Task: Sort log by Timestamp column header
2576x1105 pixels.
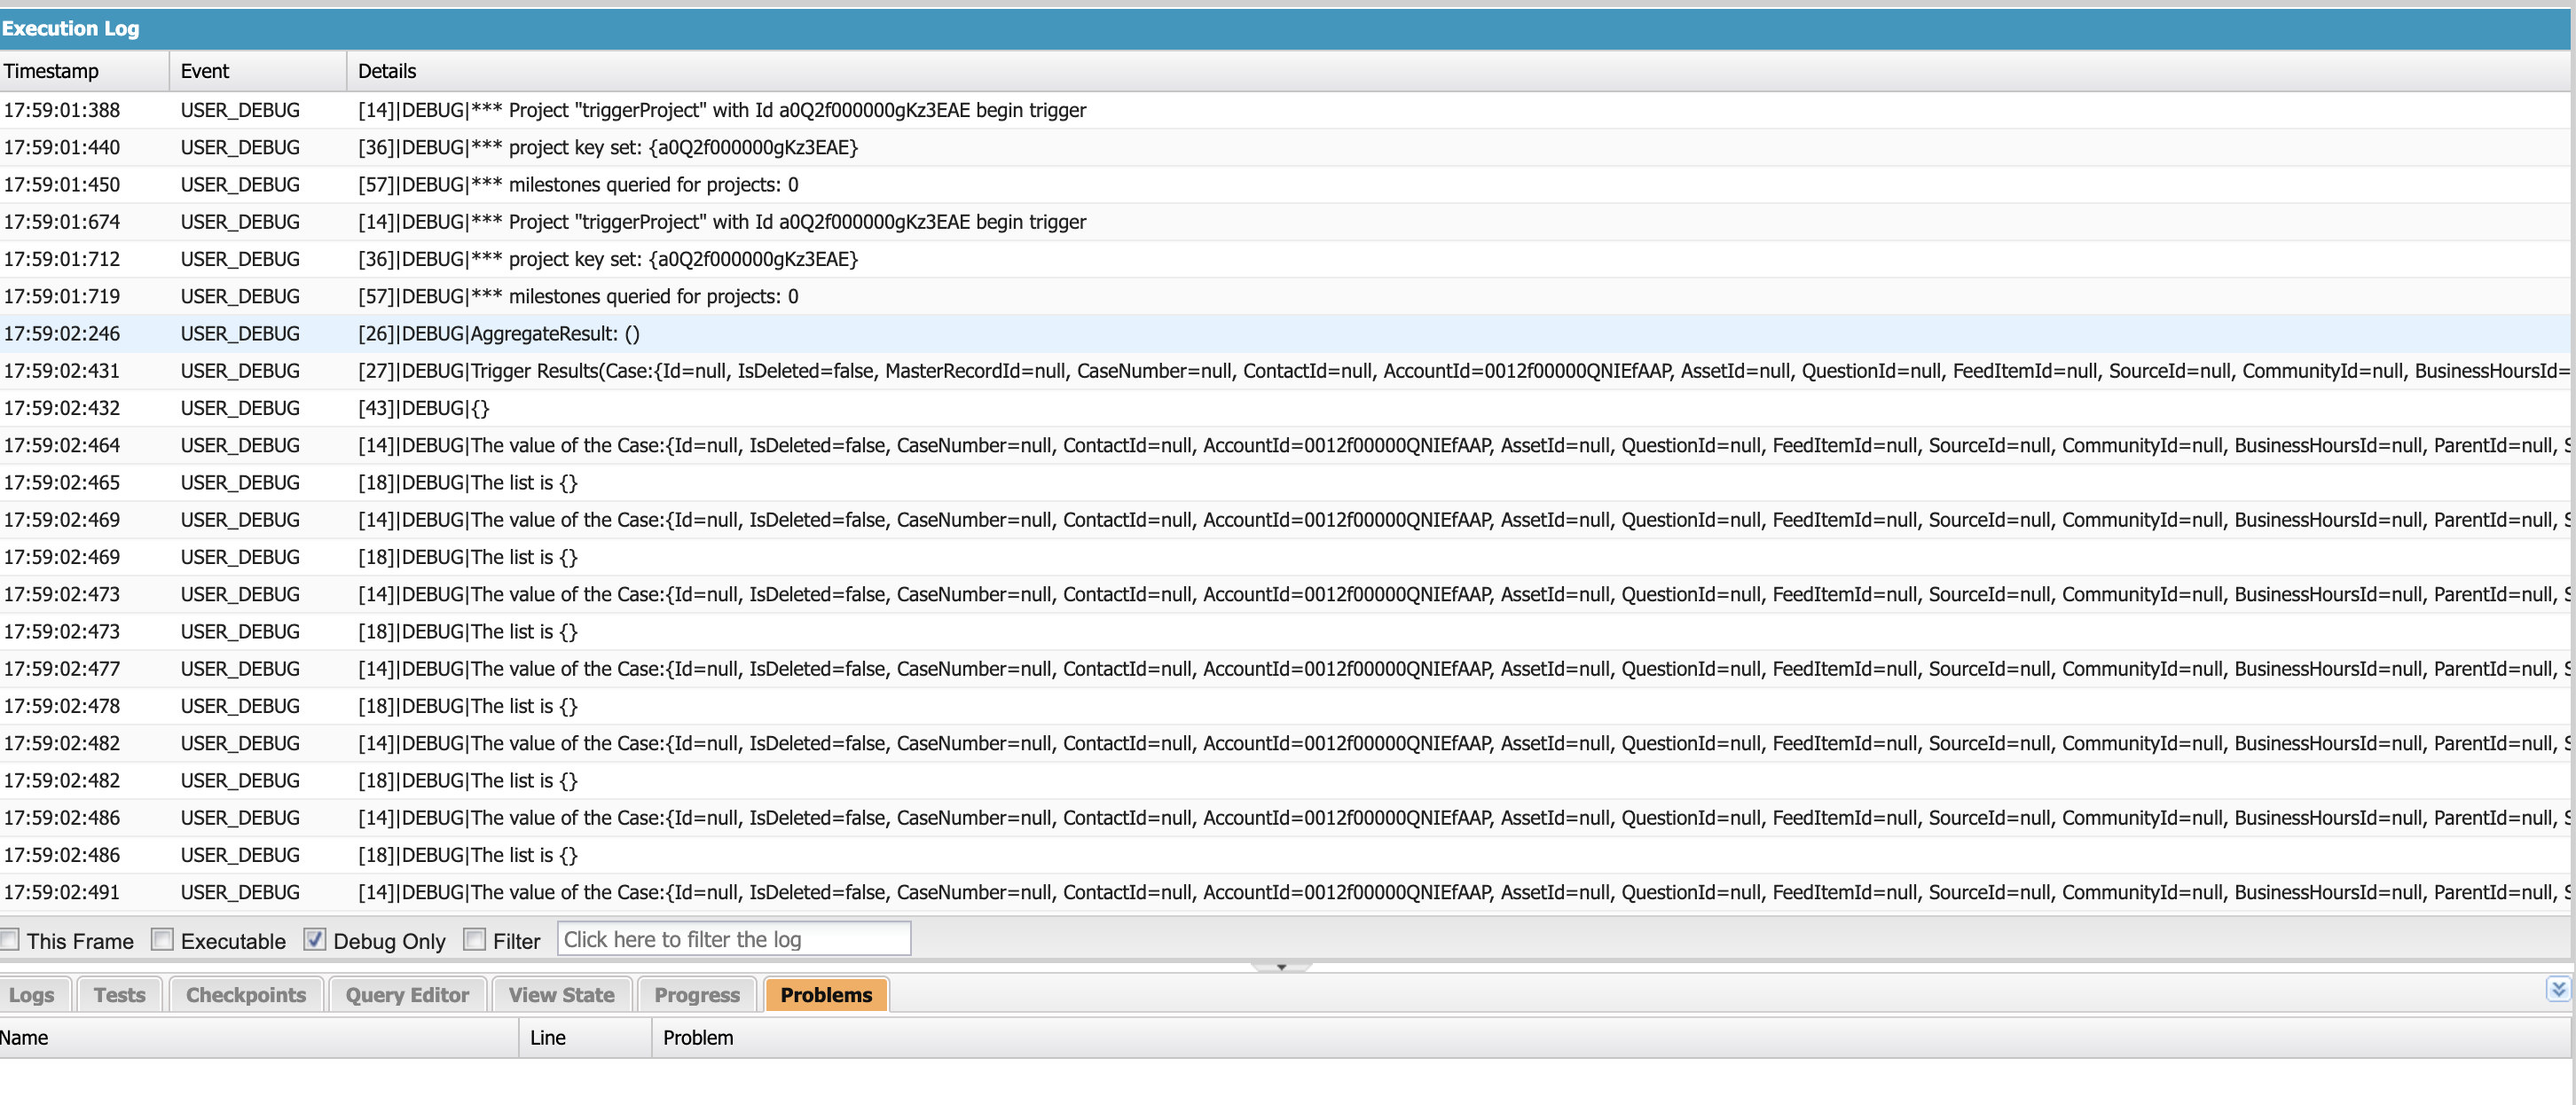Action: pyautogui.click(x=52, y=71)
